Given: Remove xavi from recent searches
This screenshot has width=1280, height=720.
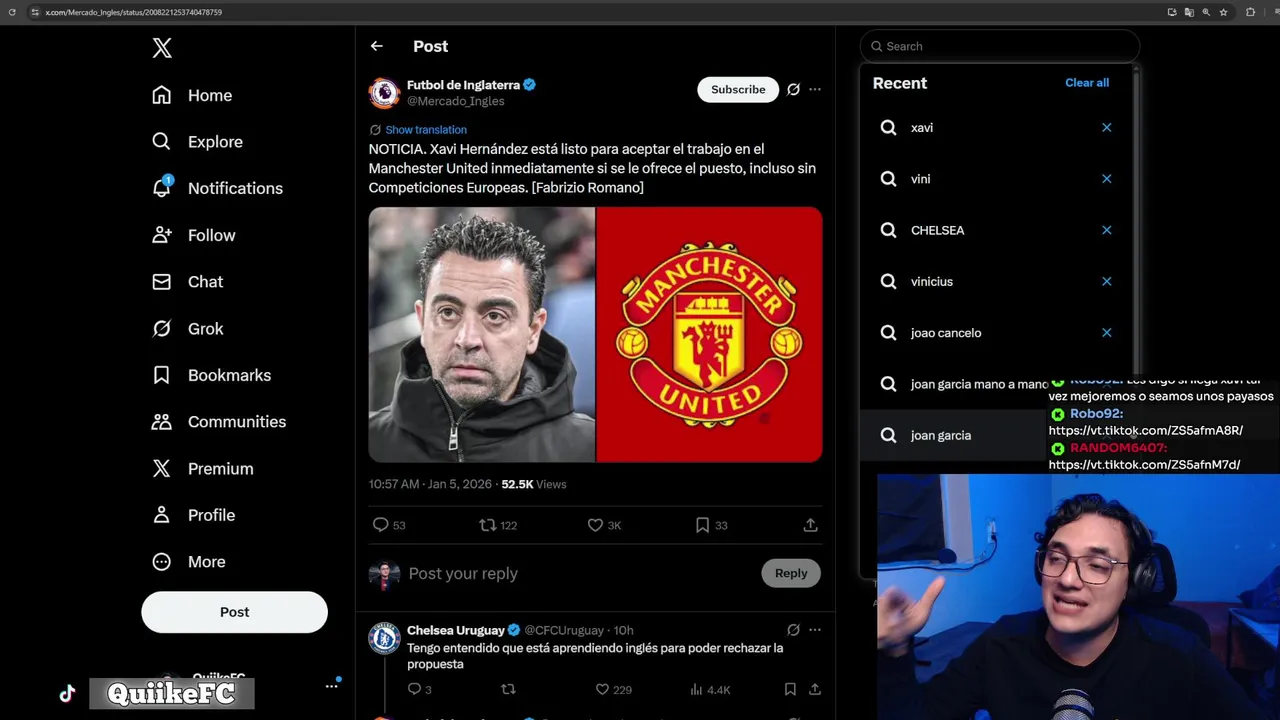Looking at the screenshot, I should [1107, 128].
